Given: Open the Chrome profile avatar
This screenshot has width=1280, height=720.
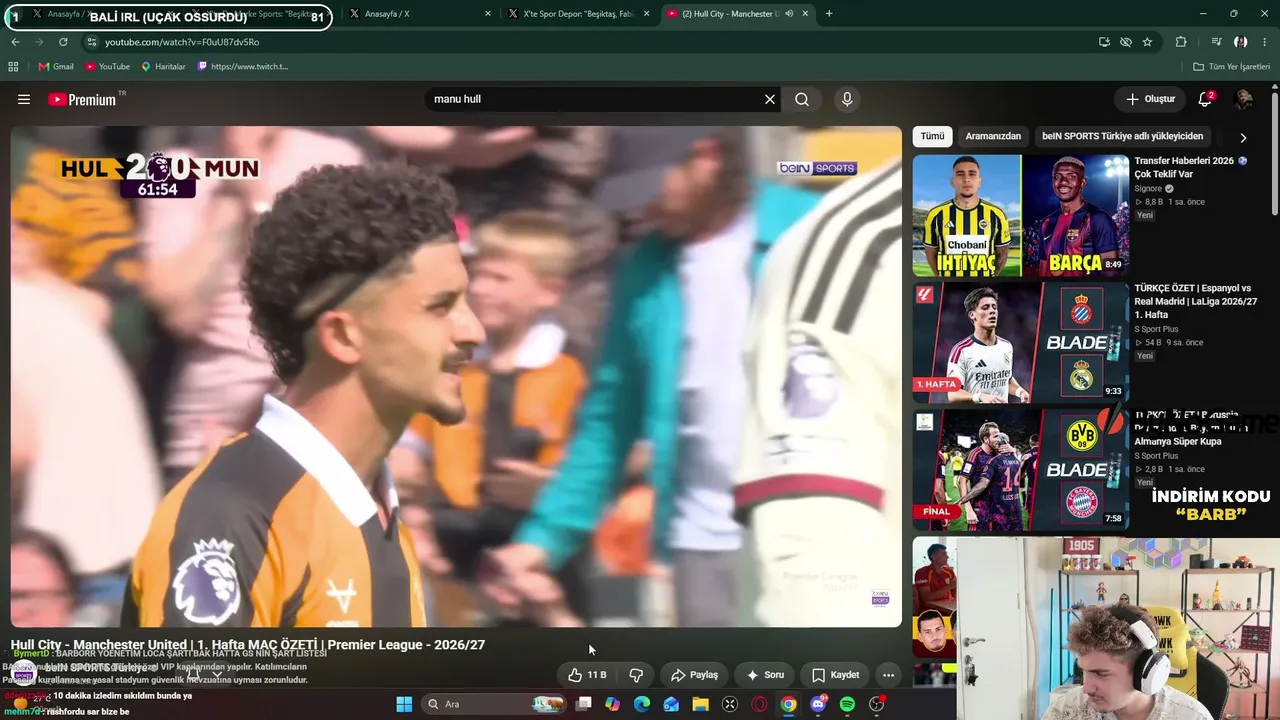Looking at the screenshot, I should click(1241, 42).
